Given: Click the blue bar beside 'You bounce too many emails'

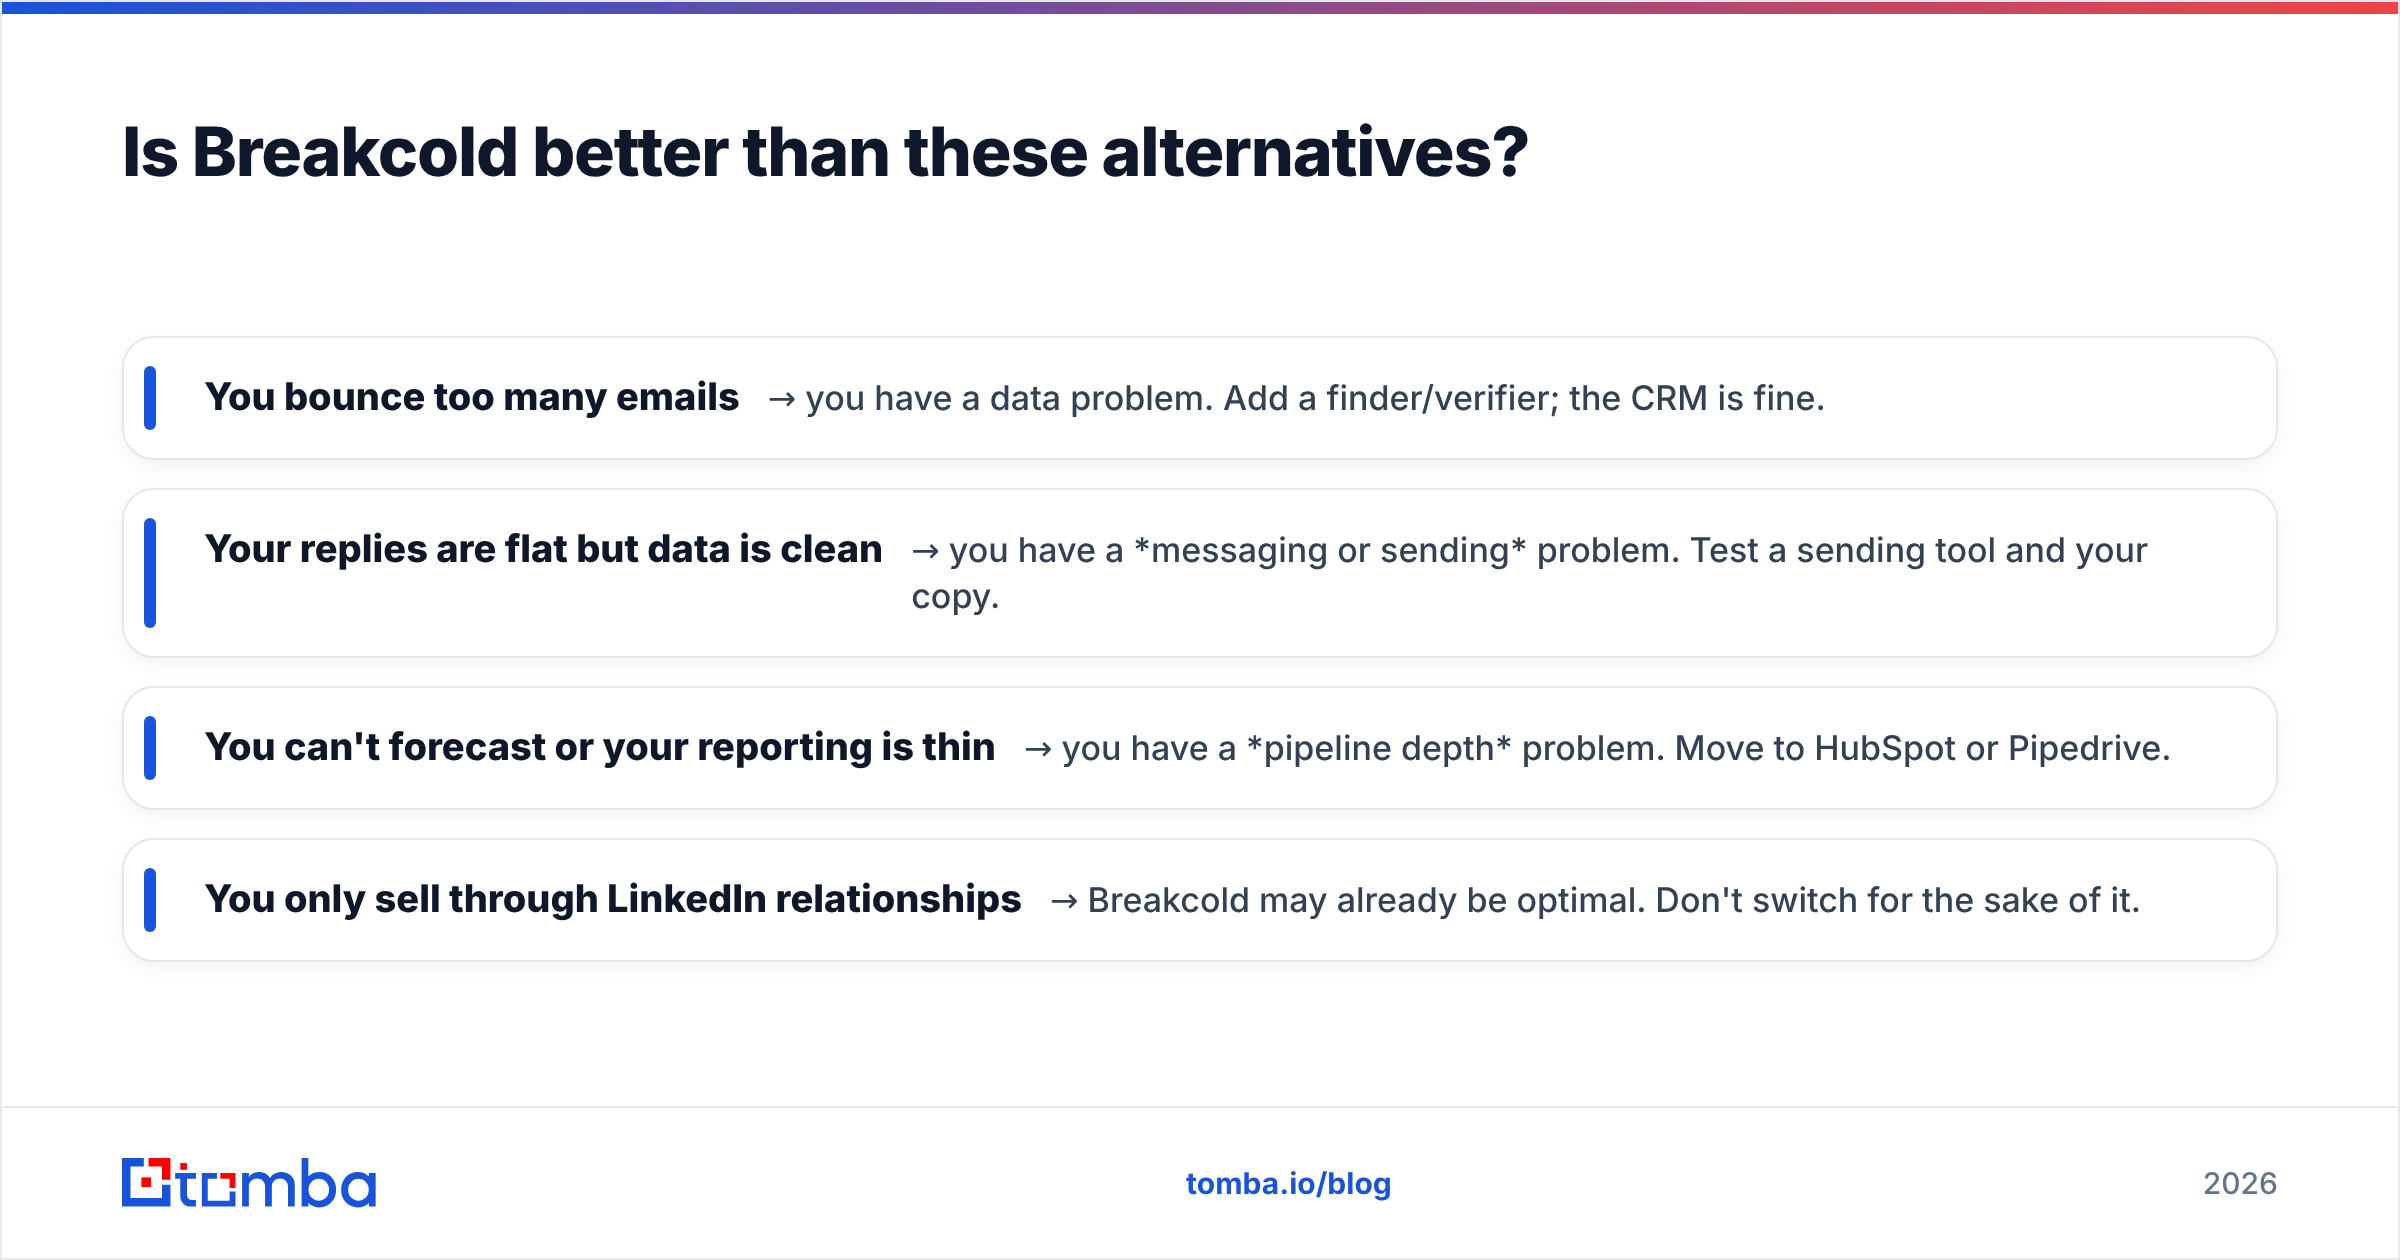Looking at the screenshot, I should point(150,398).
